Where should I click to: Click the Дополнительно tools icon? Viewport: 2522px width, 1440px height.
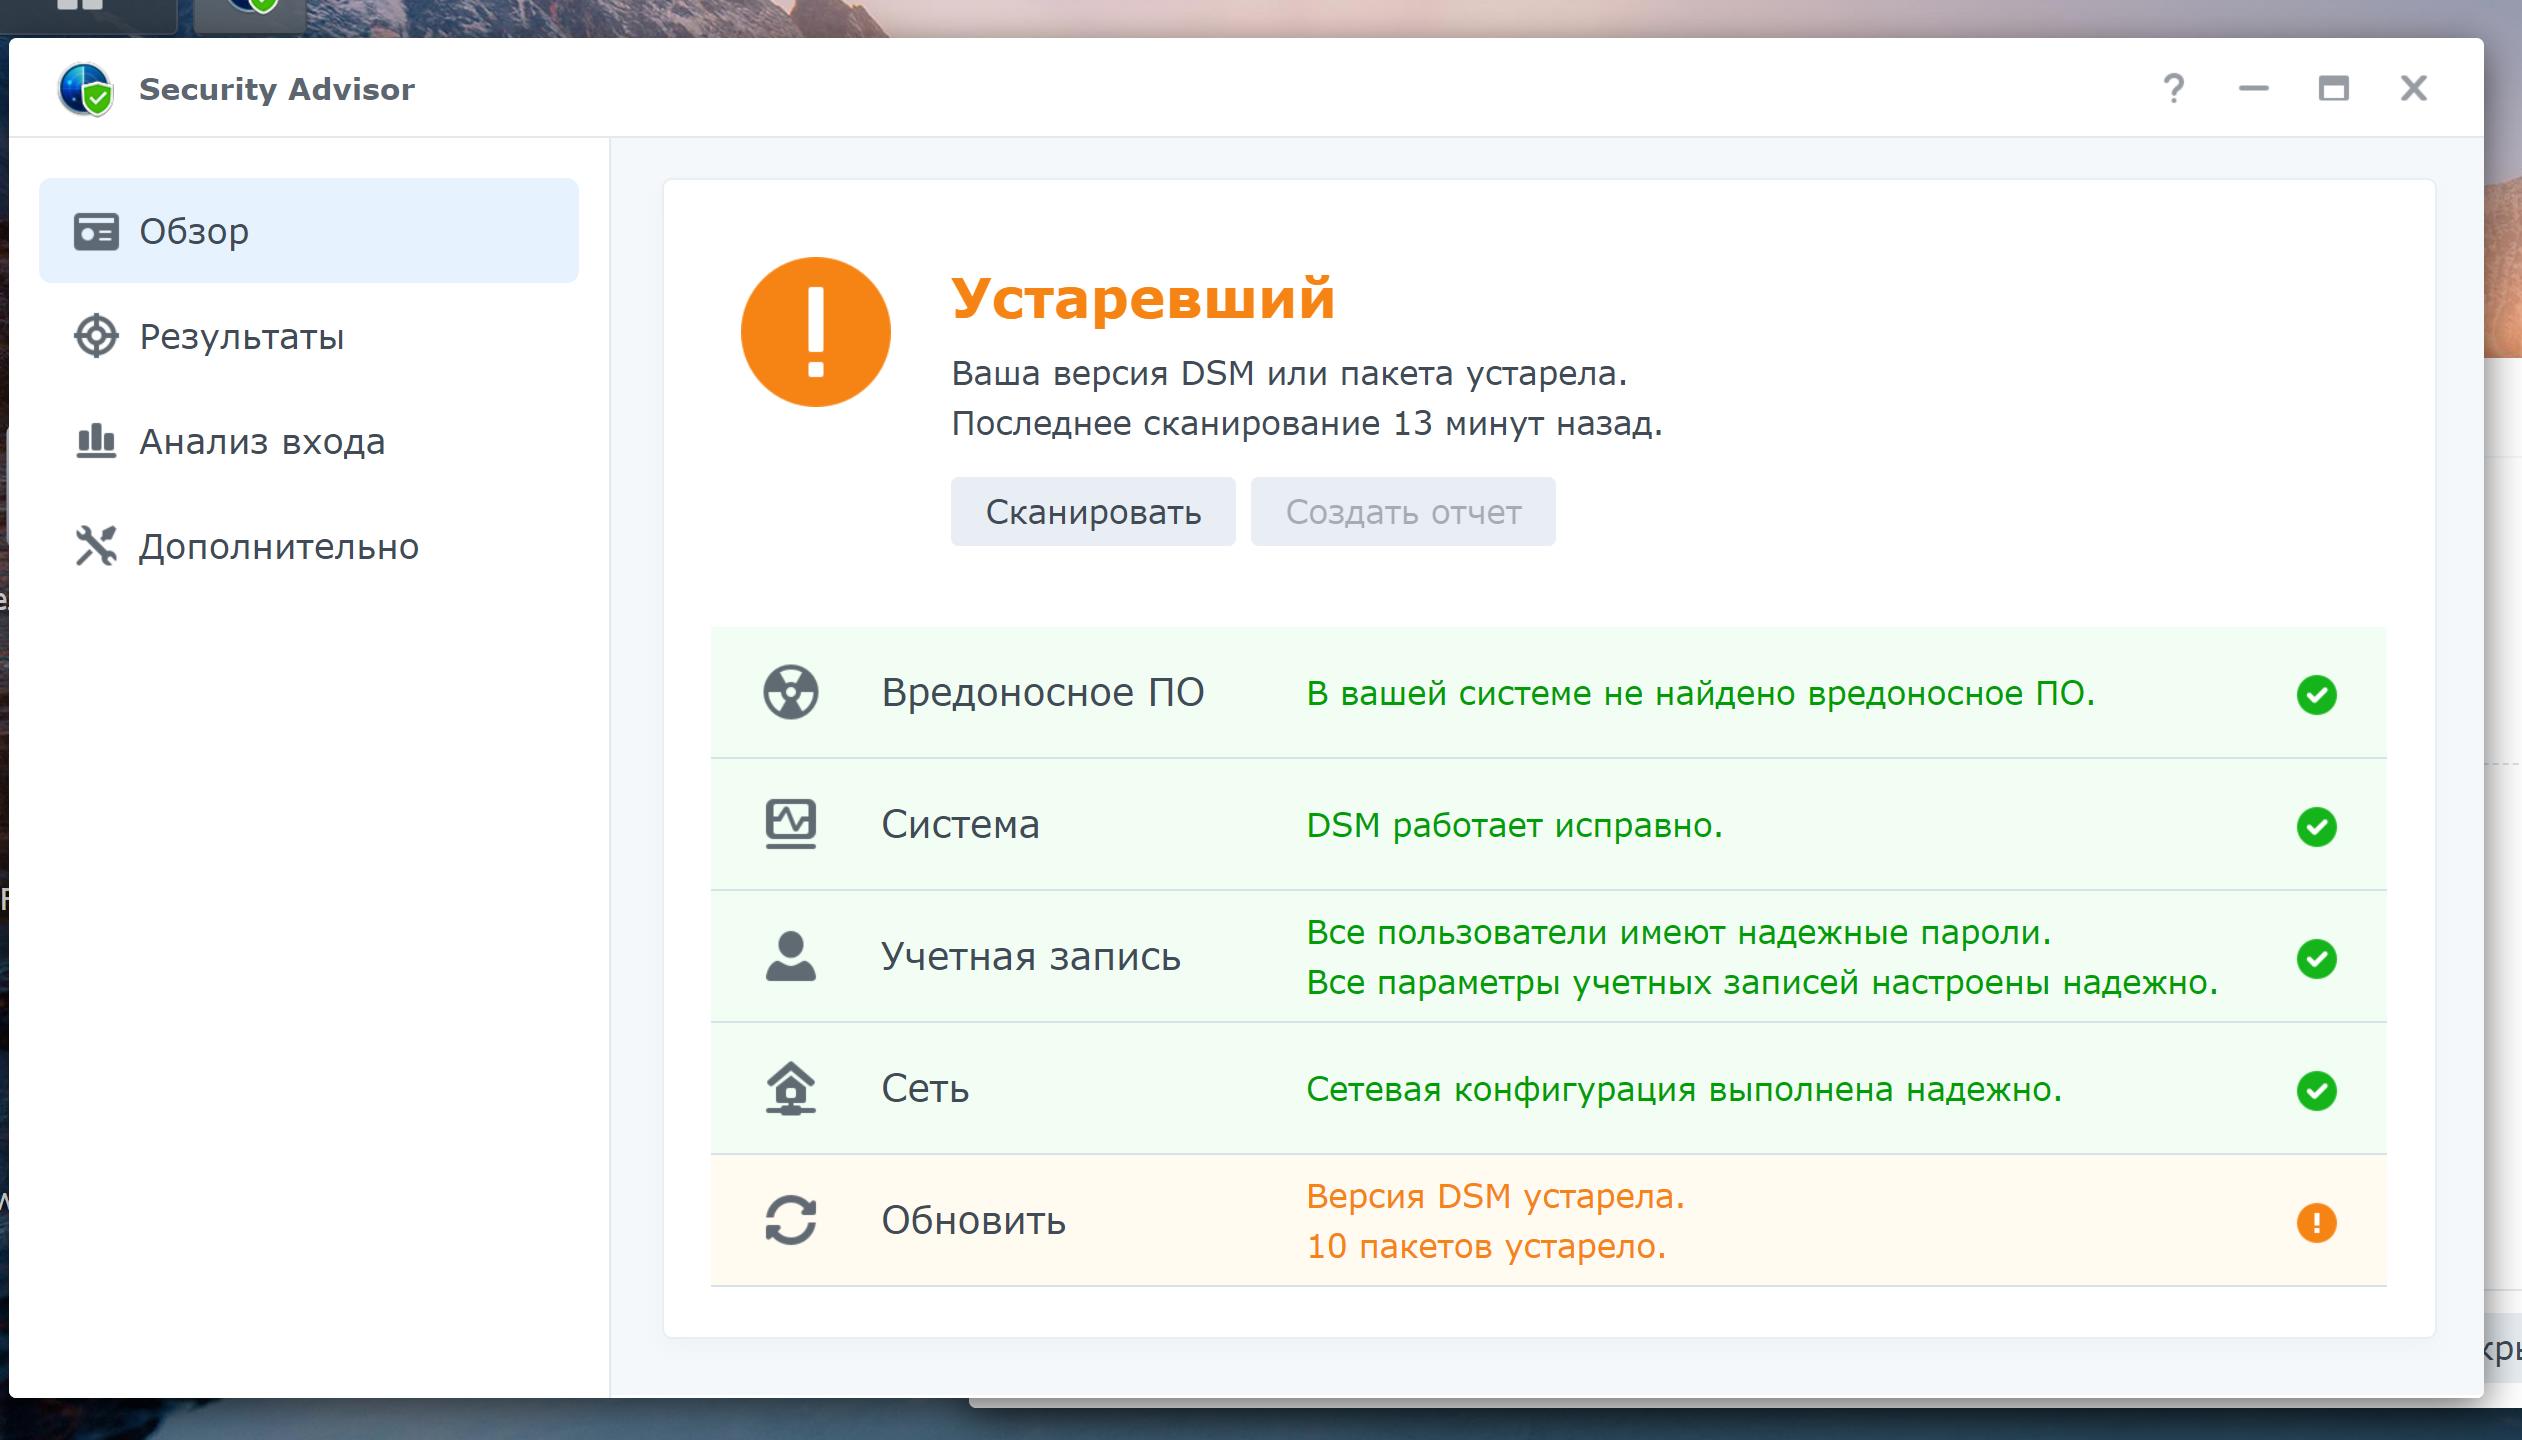click(96, 546)
